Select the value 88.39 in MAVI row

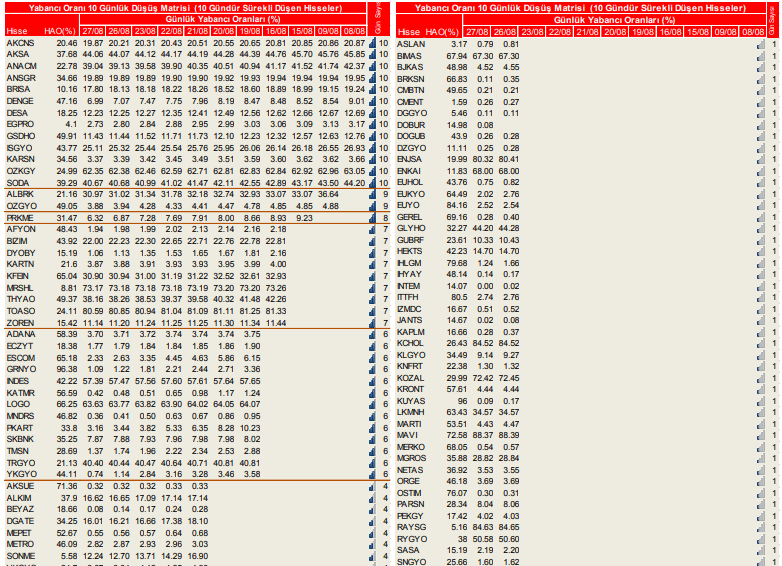(x=508, y=435)
